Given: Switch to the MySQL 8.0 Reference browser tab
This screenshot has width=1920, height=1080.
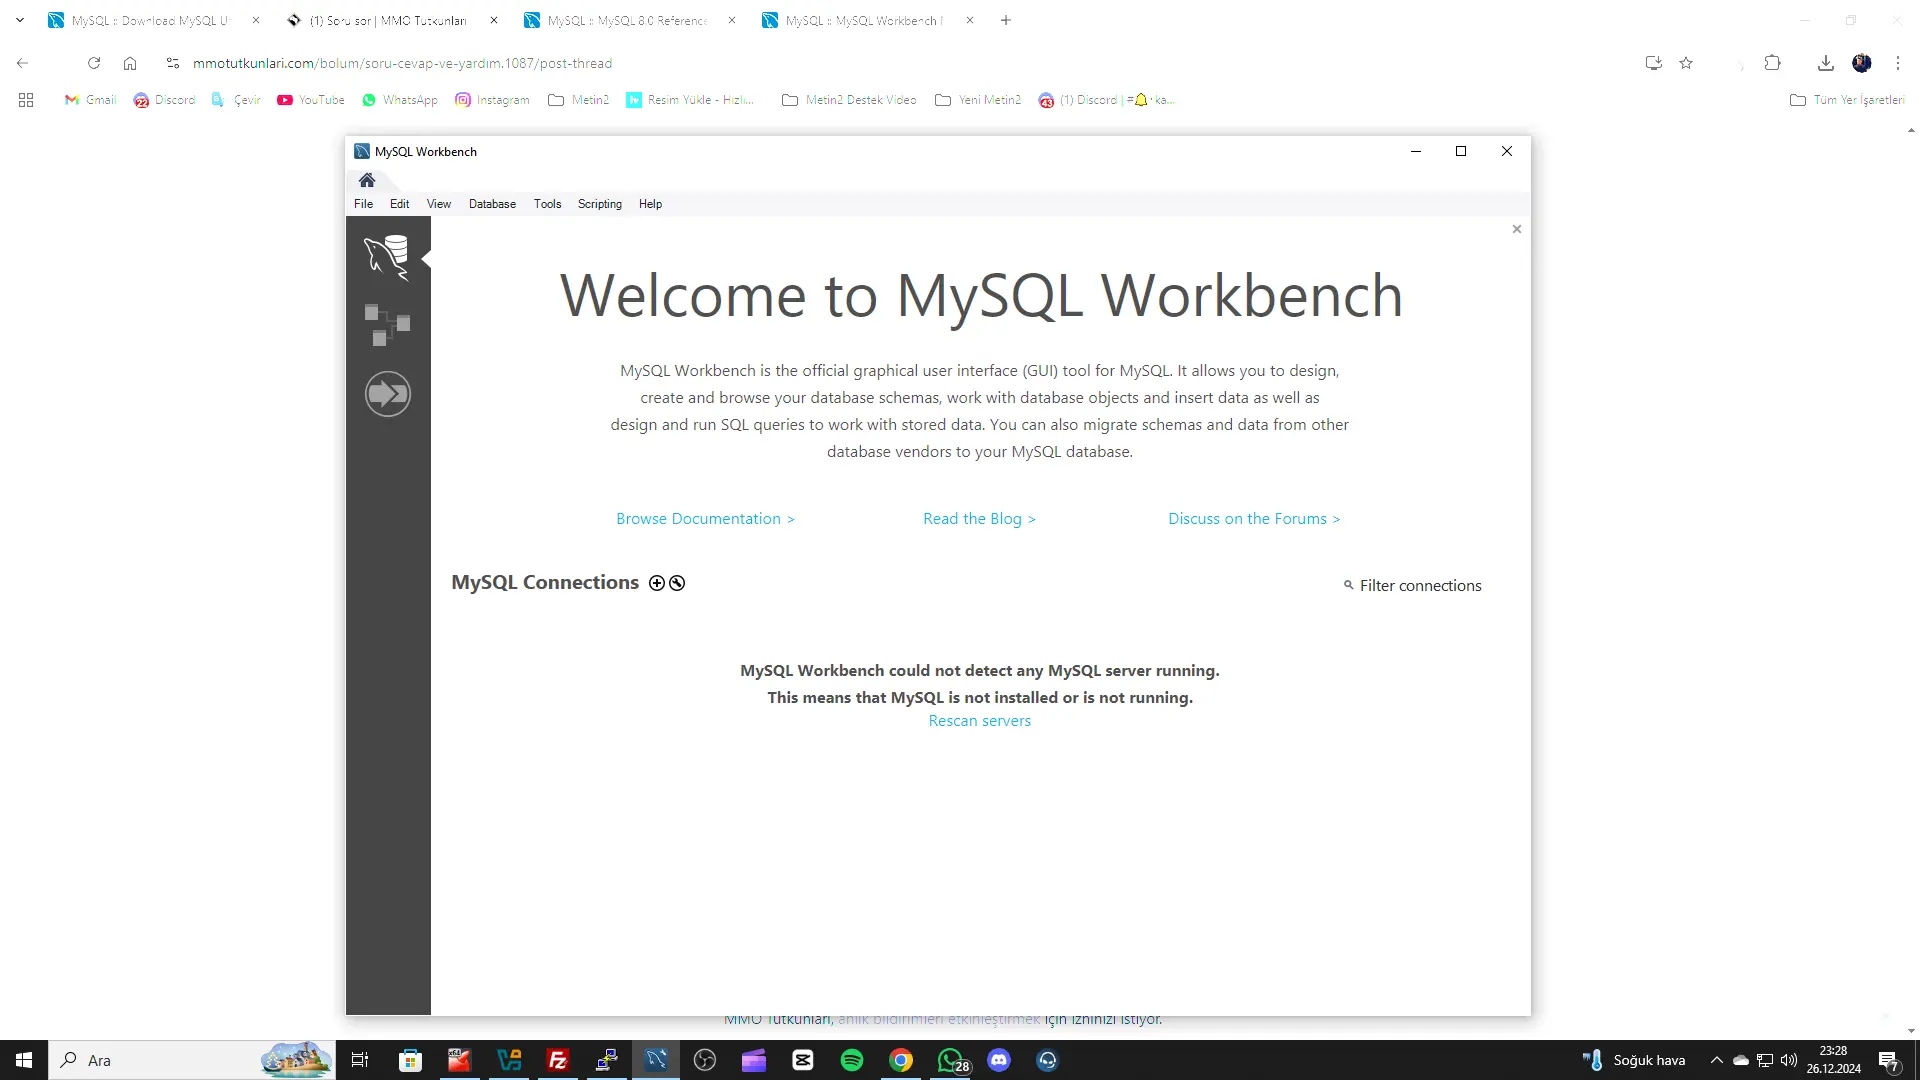Looking at the screenshot, I should pyautogui.click(x=627, y=20).
